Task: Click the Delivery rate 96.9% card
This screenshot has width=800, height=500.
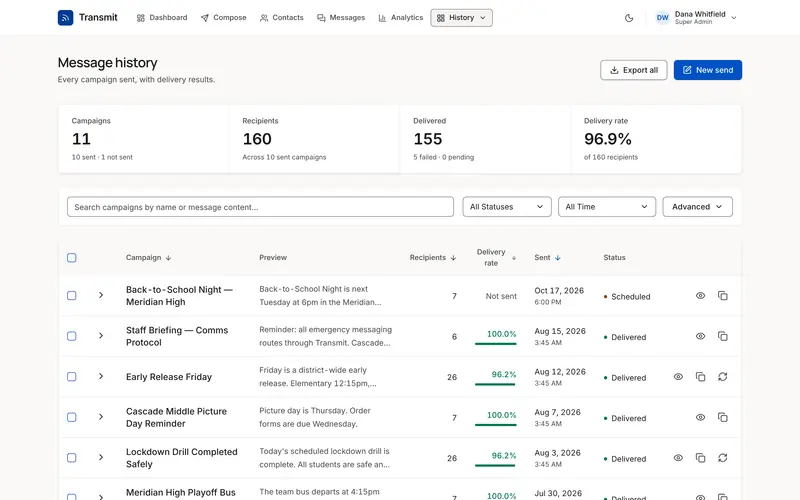Action: (656, 139)
